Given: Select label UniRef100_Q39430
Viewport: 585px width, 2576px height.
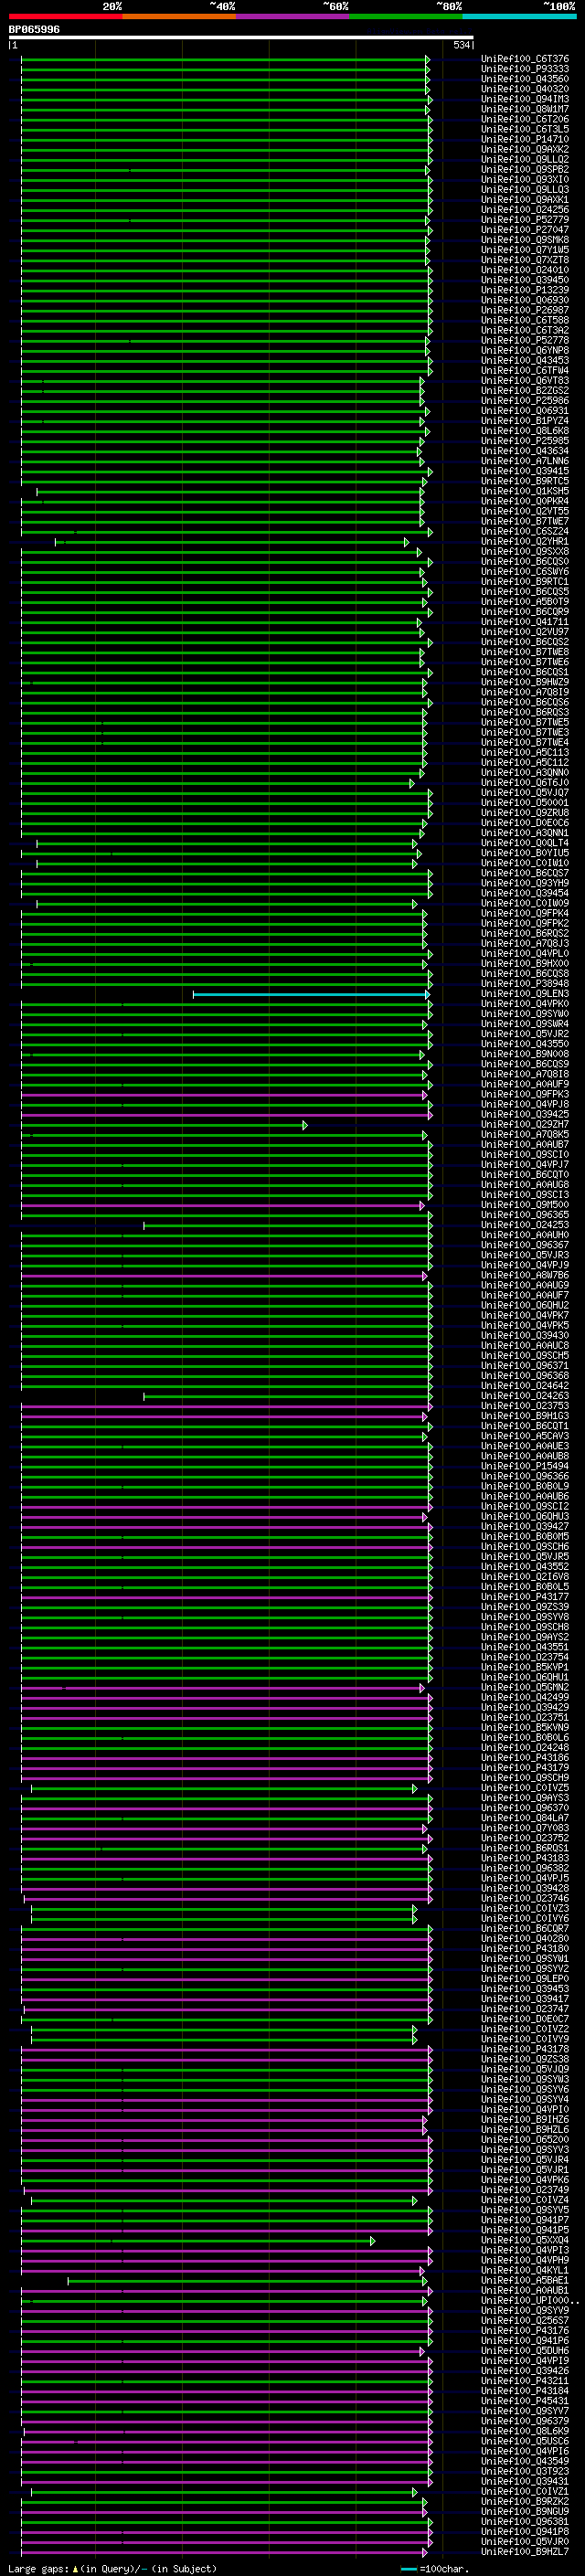Looking at the screenshot, I should click(x=524, y=1336).
